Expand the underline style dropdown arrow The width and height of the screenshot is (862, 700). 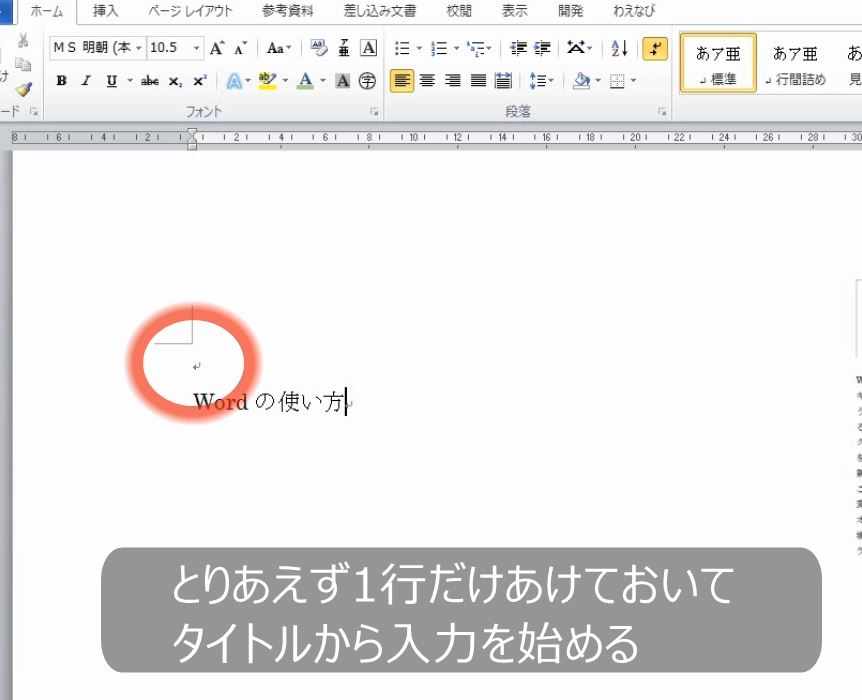[130, 81]
